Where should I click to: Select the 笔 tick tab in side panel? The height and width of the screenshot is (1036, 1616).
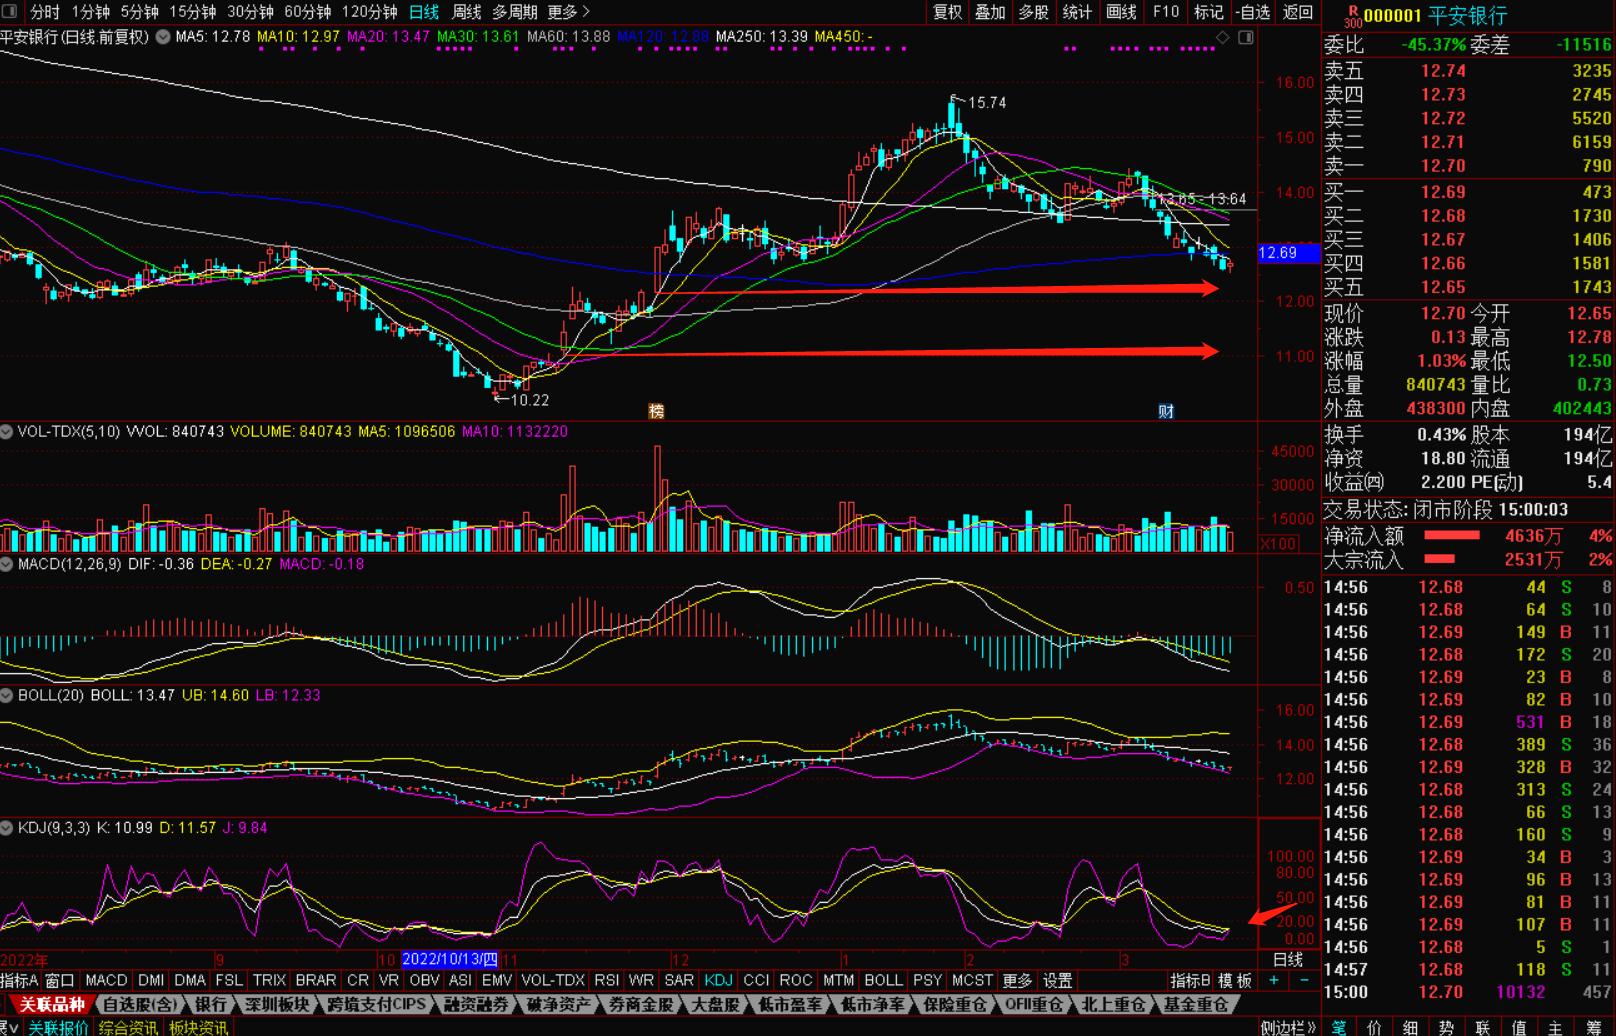coord(1338,1027)
